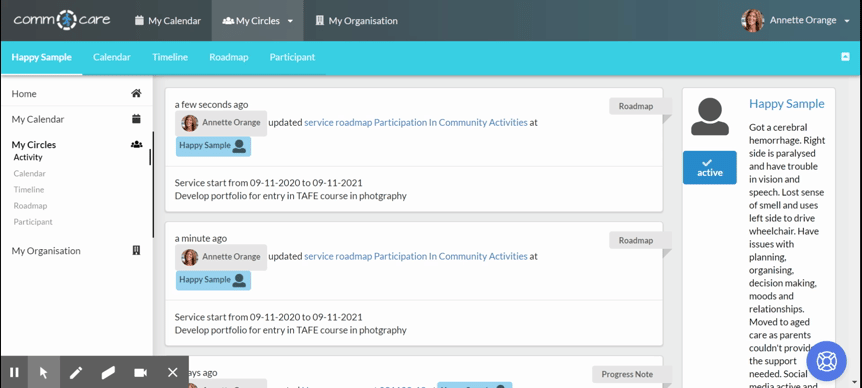Click the Home house icon in sidebar
This screenshot has height=388, width=862.
coord(136,93)
